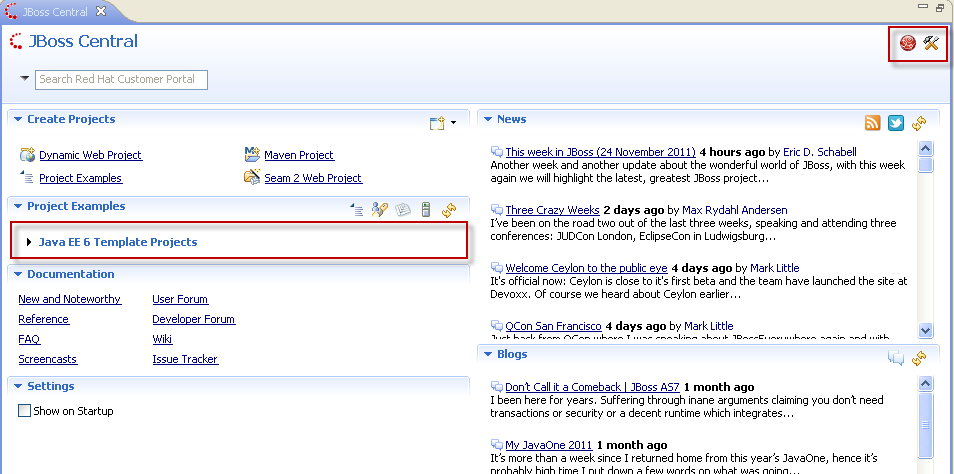Open QCon San Francisco article
Image resolution: width=954 pixels, height=474 pixels.
[x=554, y=326]
